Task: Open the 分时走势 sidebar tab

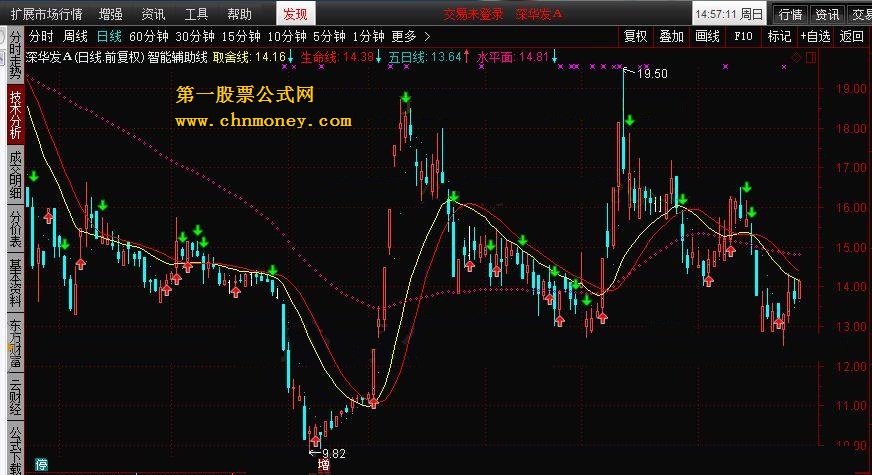Action: (x=15, y=55)
